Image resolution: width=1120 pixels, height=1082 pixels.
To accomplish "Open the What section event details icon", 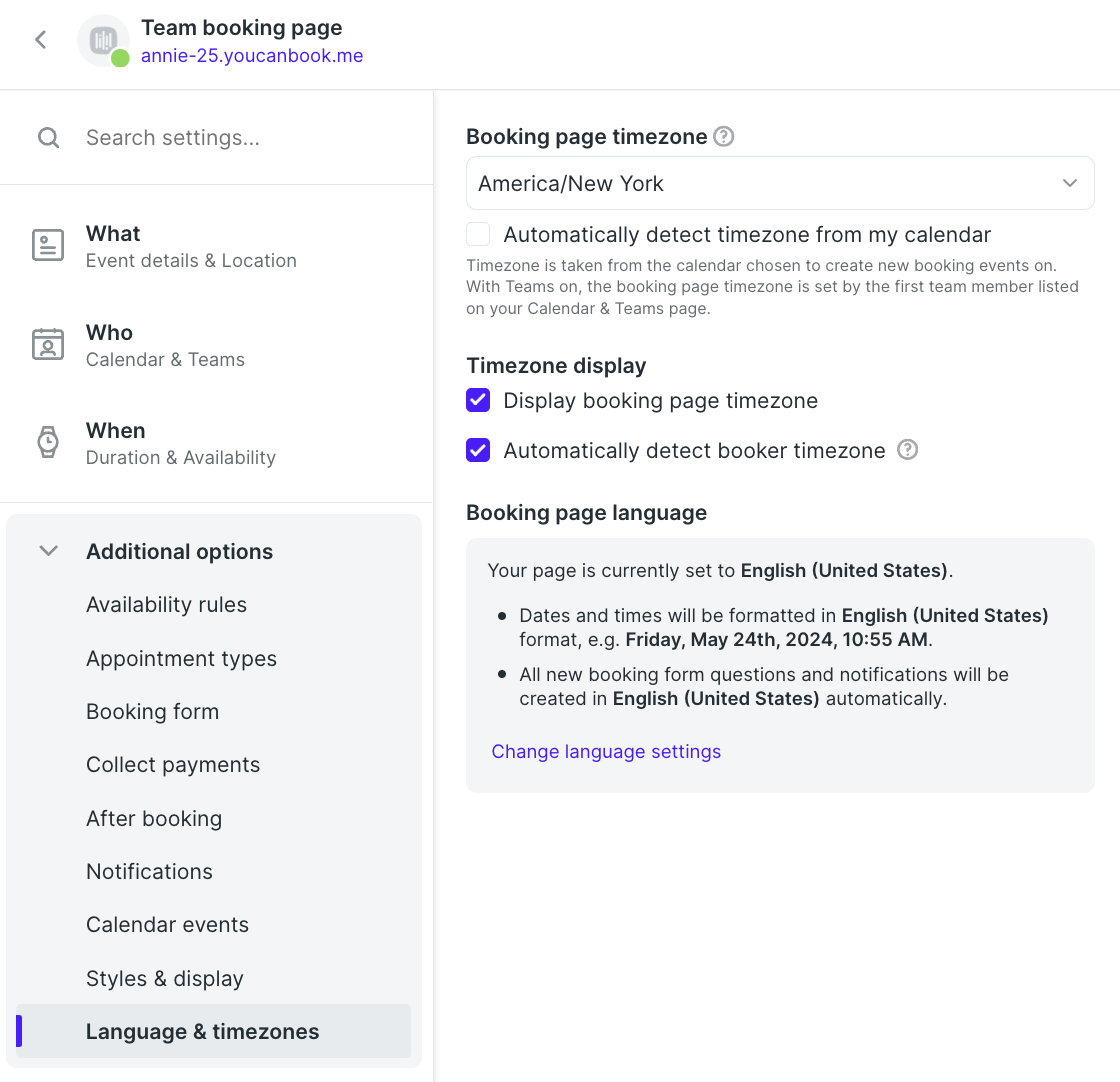I will 48,245.
